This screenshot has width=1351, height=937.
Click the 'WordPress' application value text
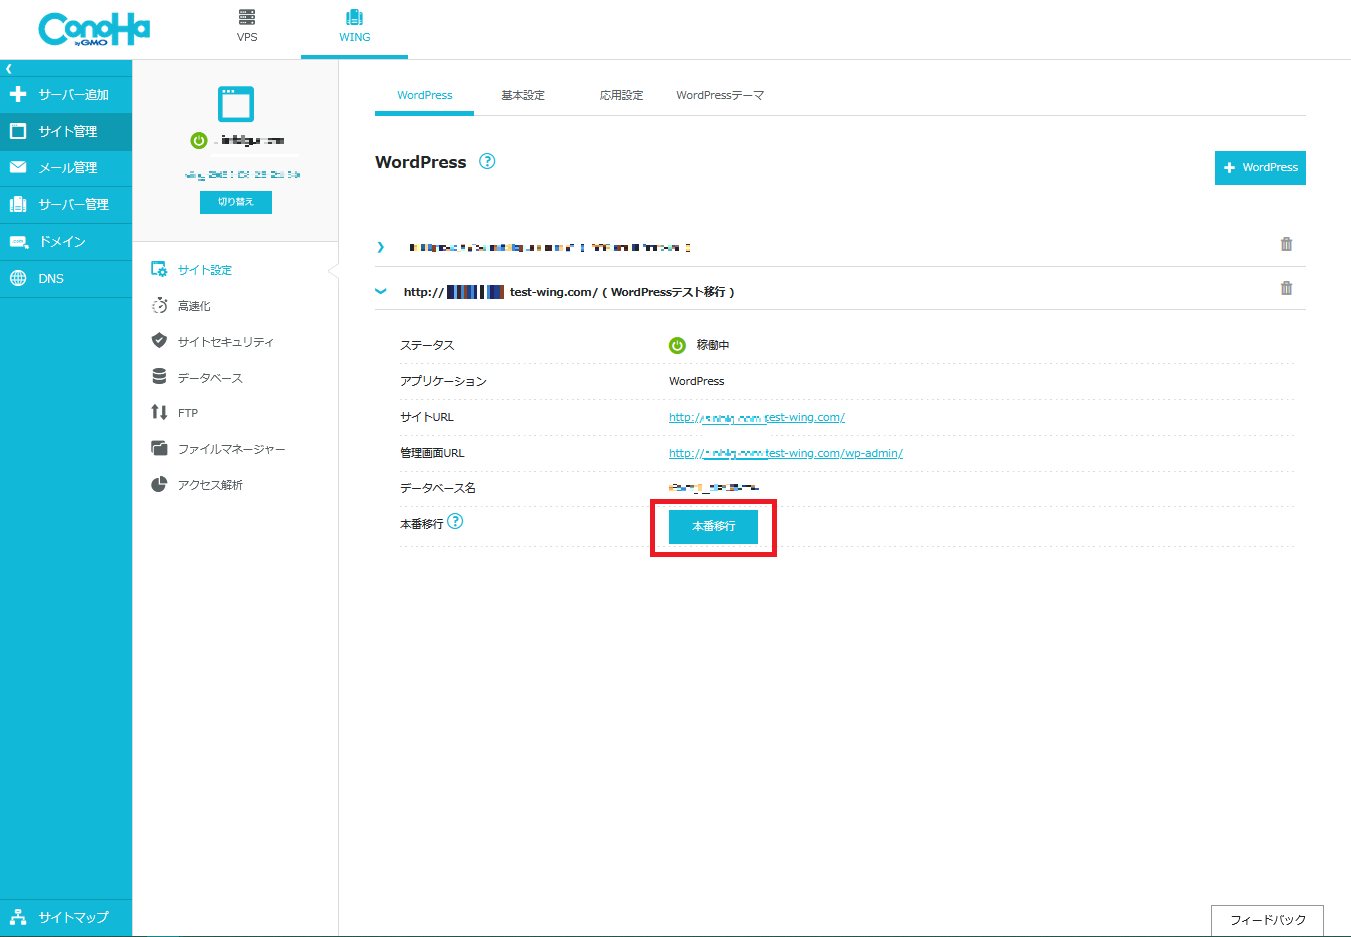click(x=697, y=381)
